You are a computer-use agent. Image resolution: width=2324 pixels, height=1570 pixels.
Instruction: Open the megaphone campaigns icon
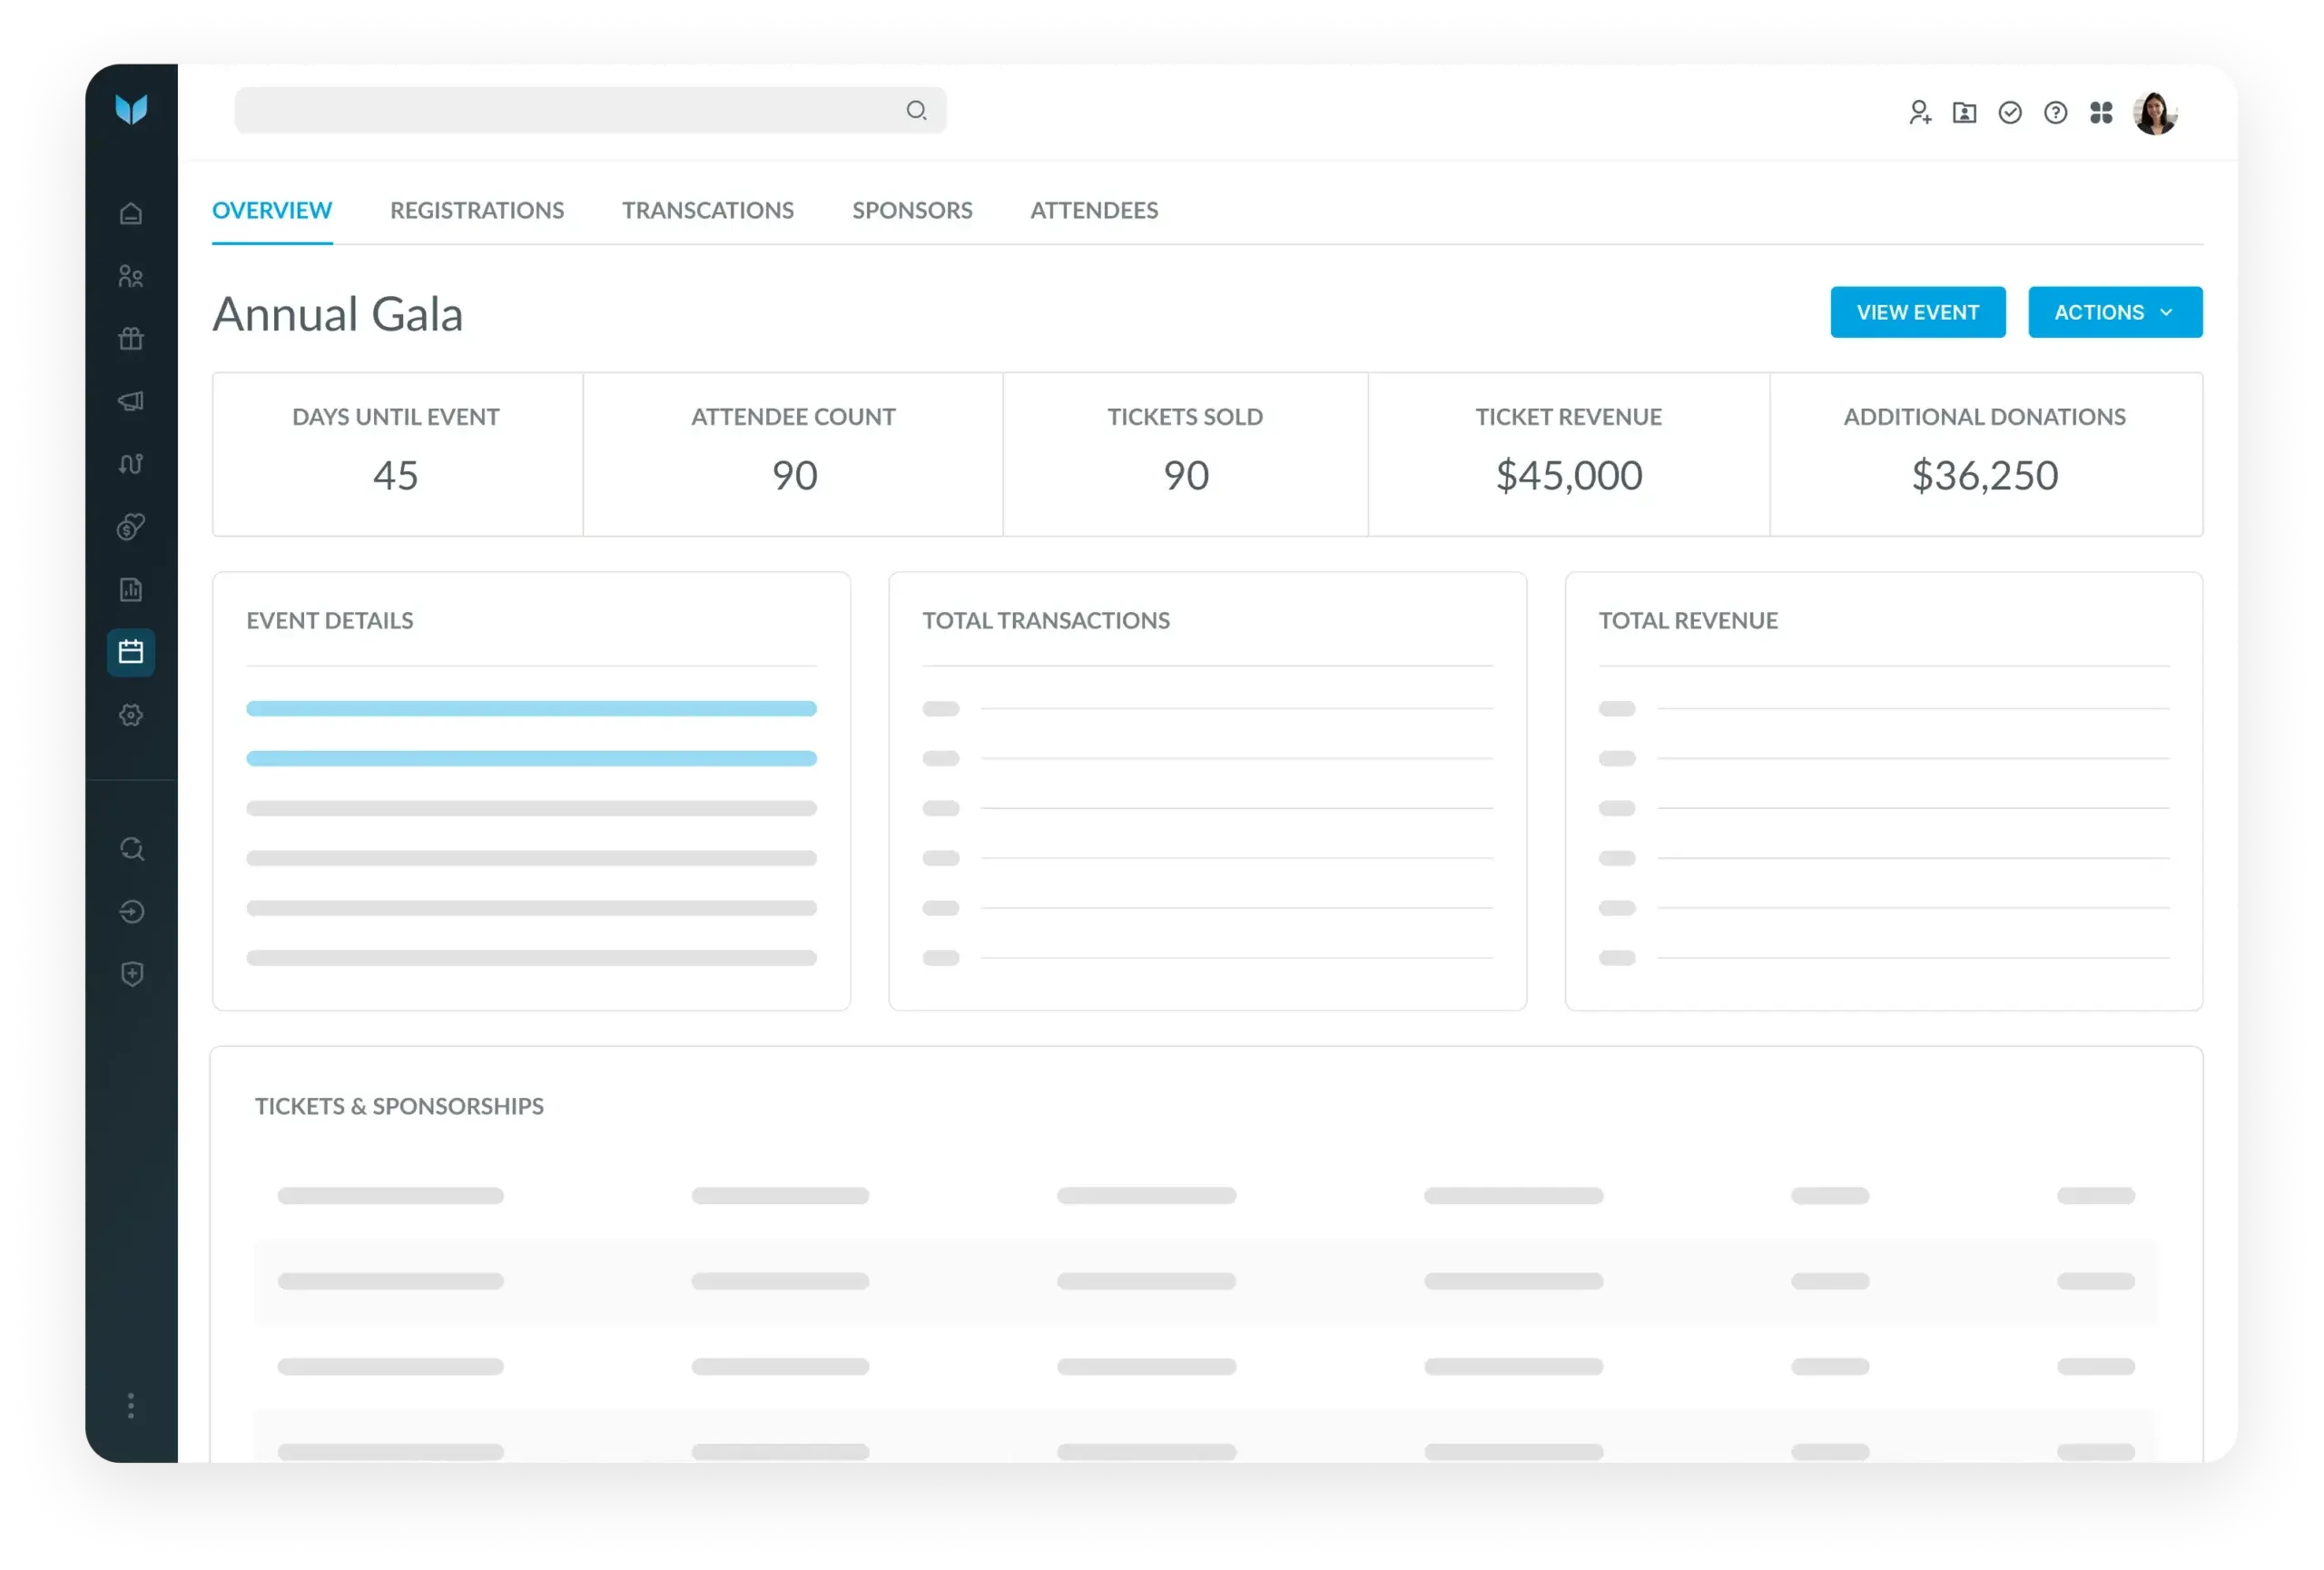131,401
